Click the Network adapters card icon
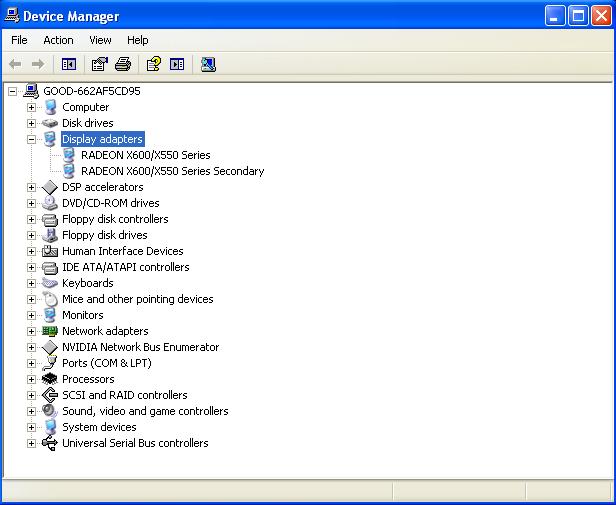Viewport: 616px width, 505px height. [x=50, y=331]
